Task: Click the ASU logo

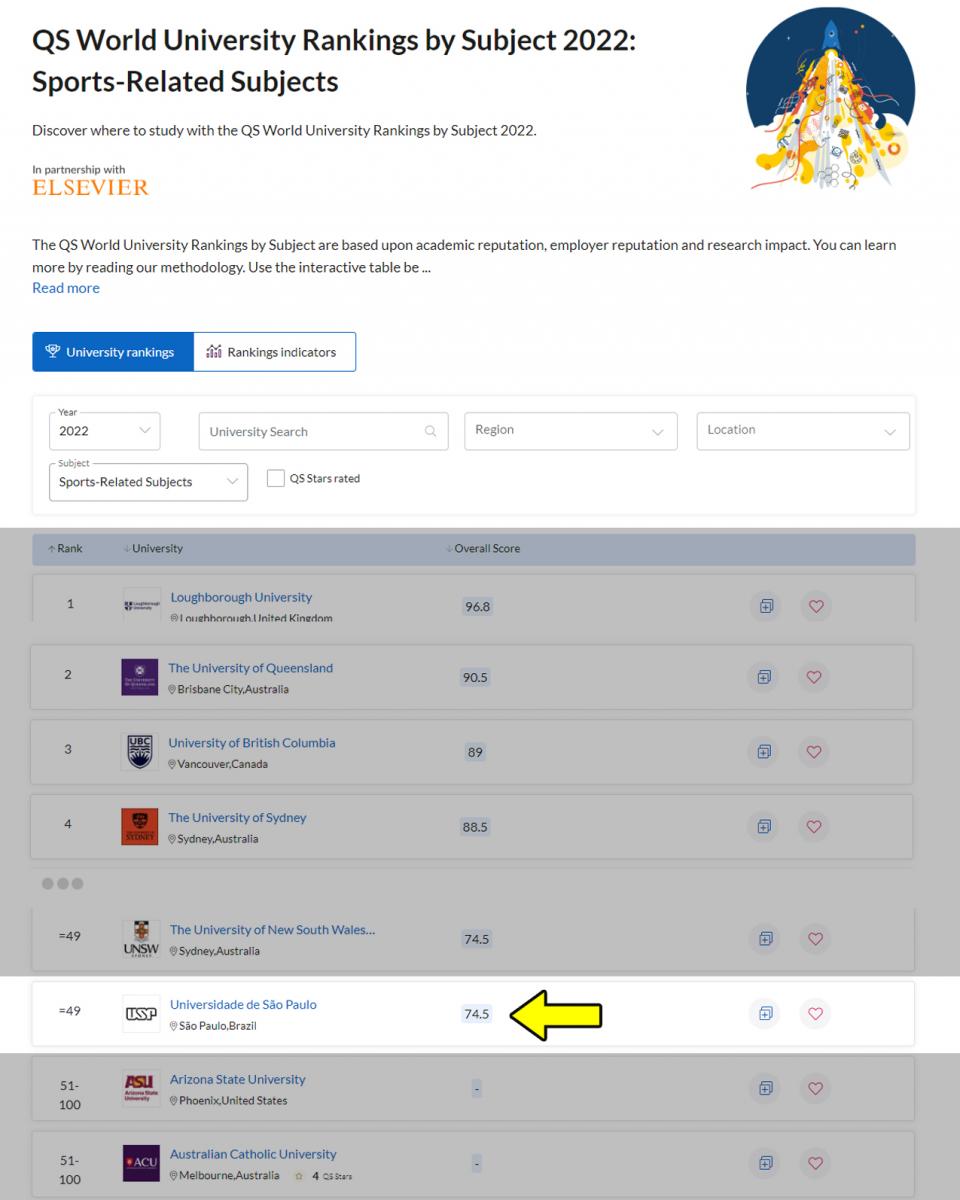Action: [x=141, y=1089]
